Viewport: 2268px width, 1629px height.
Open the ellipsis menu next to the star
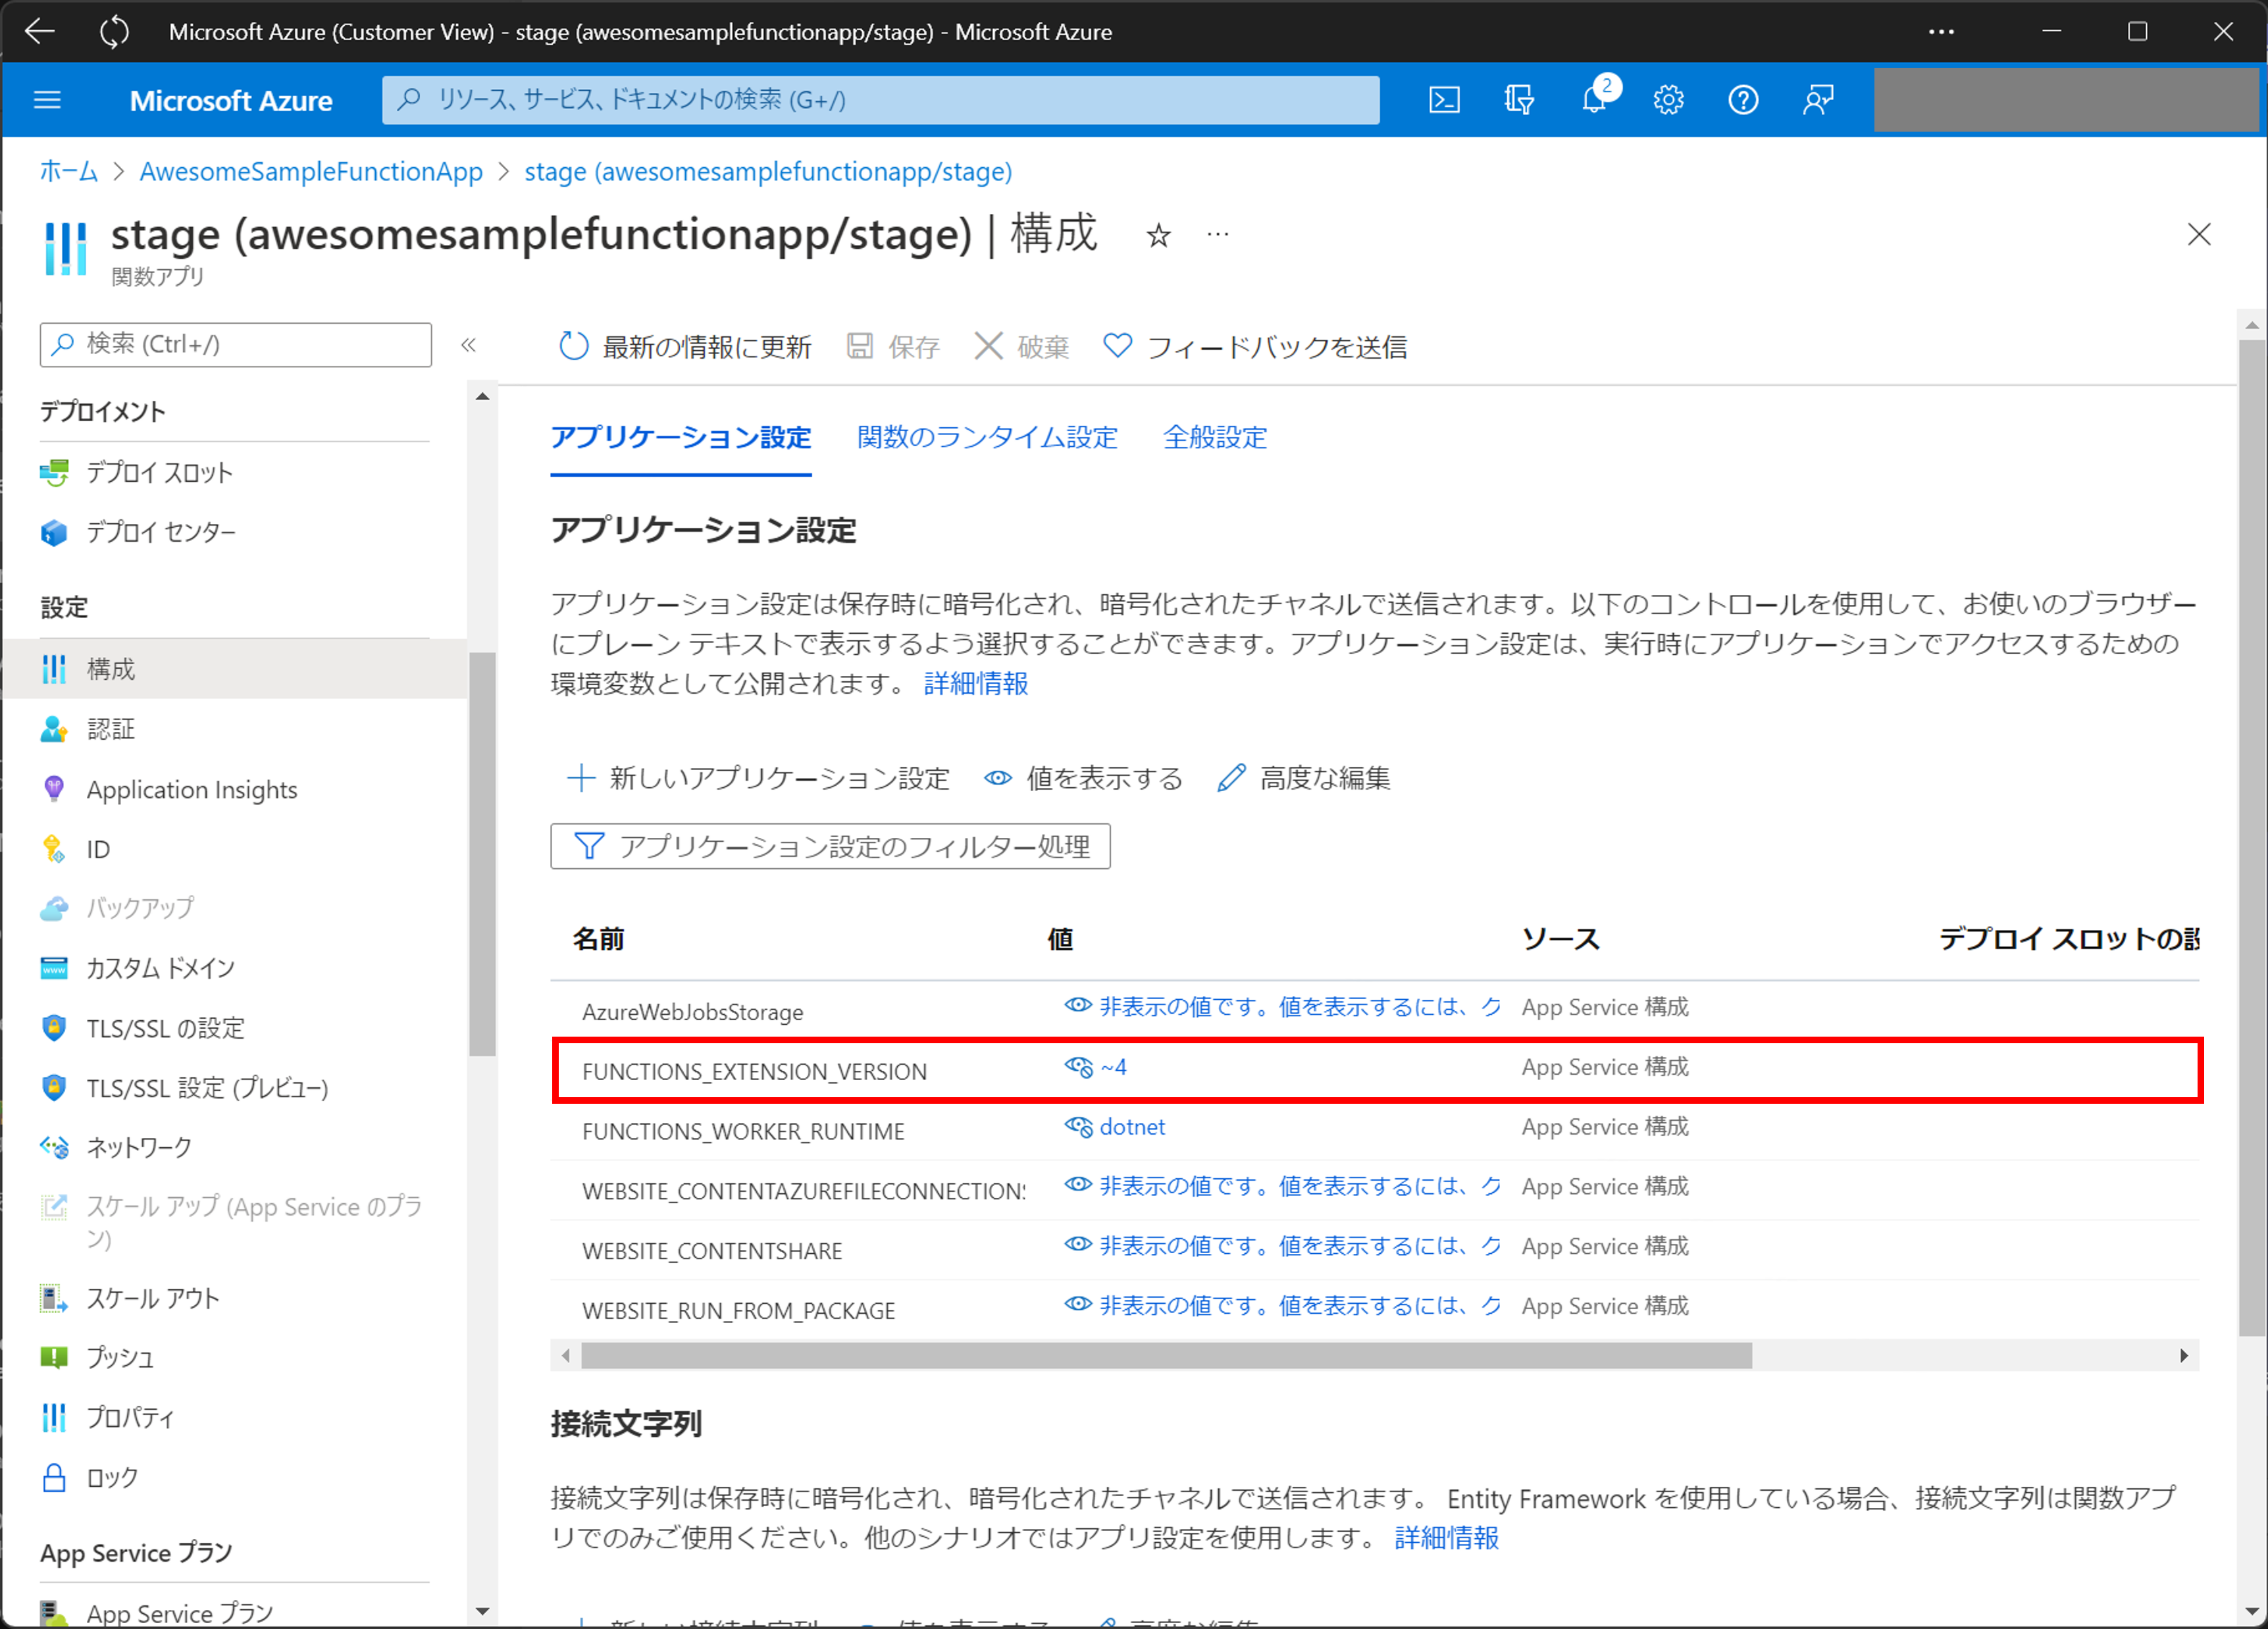click(1218, 234)
